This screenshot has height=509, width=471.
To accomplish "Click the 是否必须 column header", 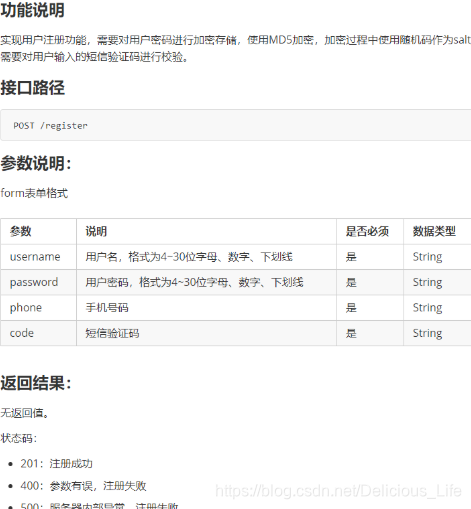I will [367, 231].
